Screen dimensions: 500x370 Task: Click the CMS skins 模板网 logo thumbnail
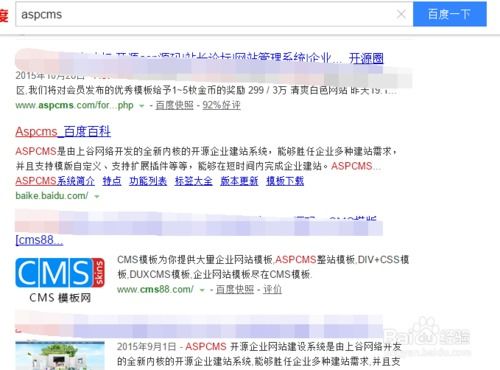[60, 280]
